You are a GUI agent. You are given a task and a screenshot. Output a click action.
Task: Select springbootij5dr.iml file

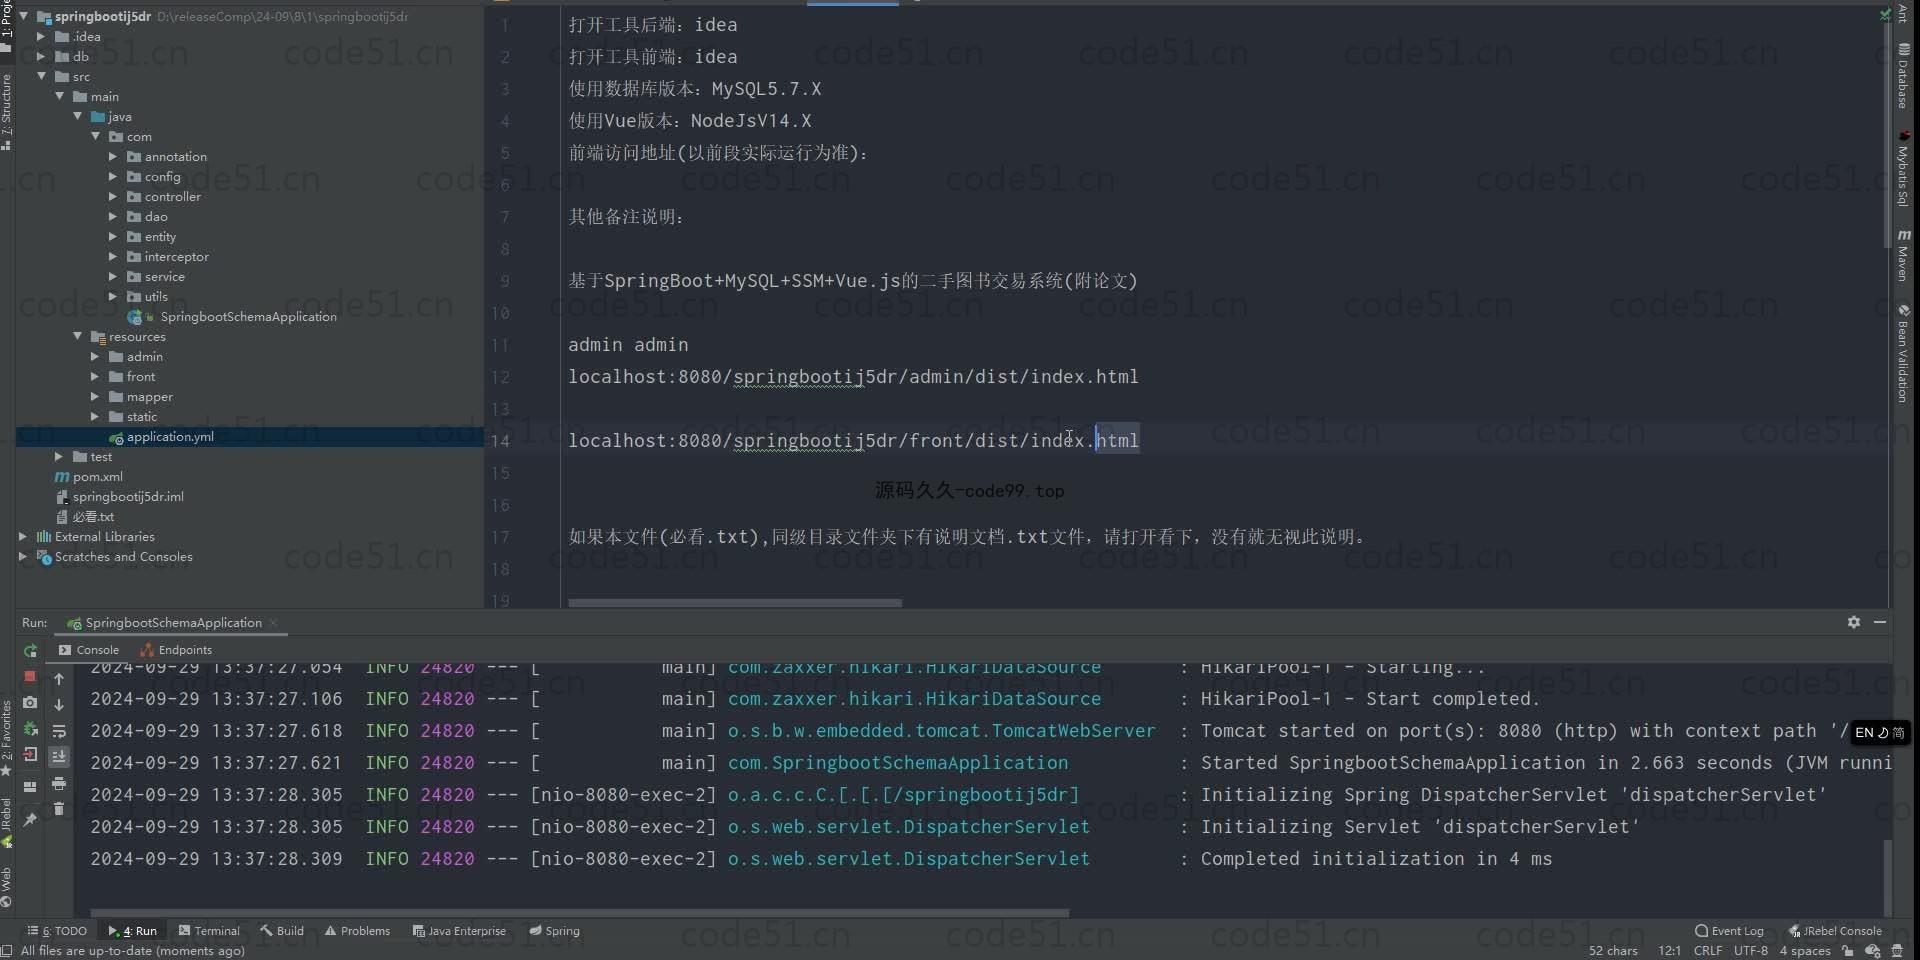click(128, 496)
